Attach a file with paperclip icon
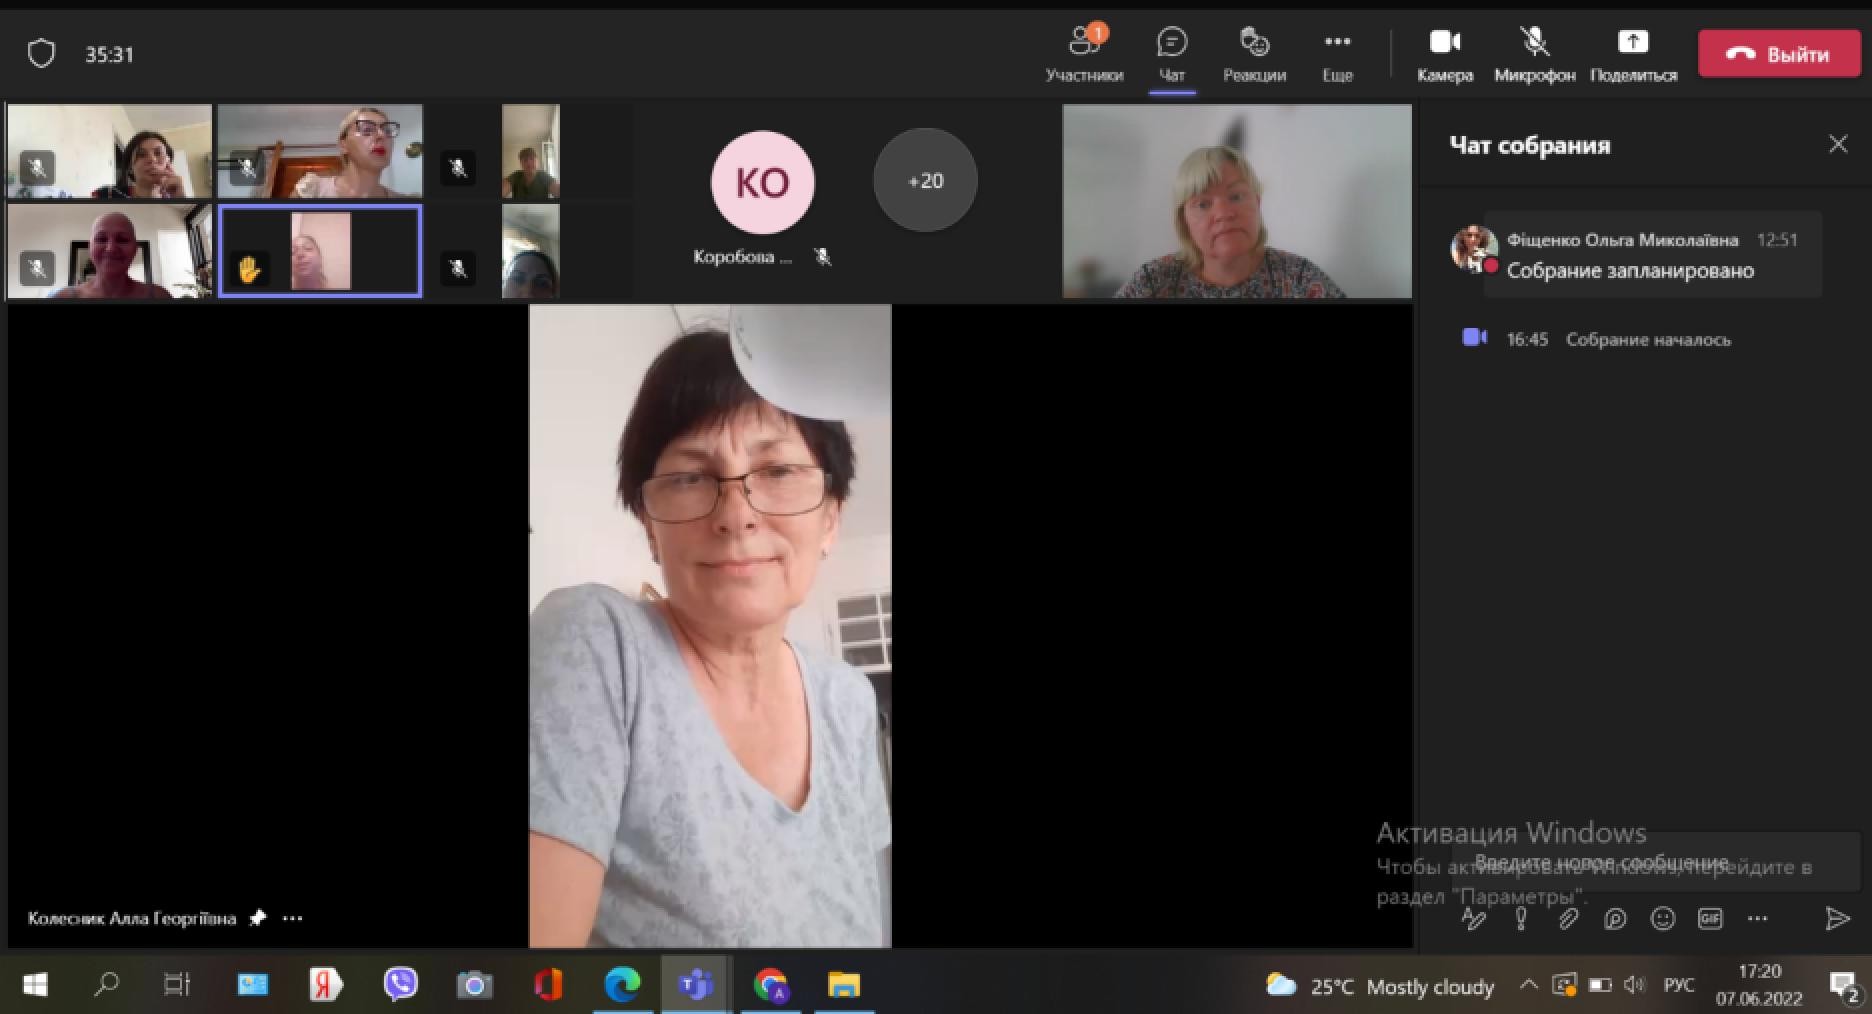 pos(1568,918)
